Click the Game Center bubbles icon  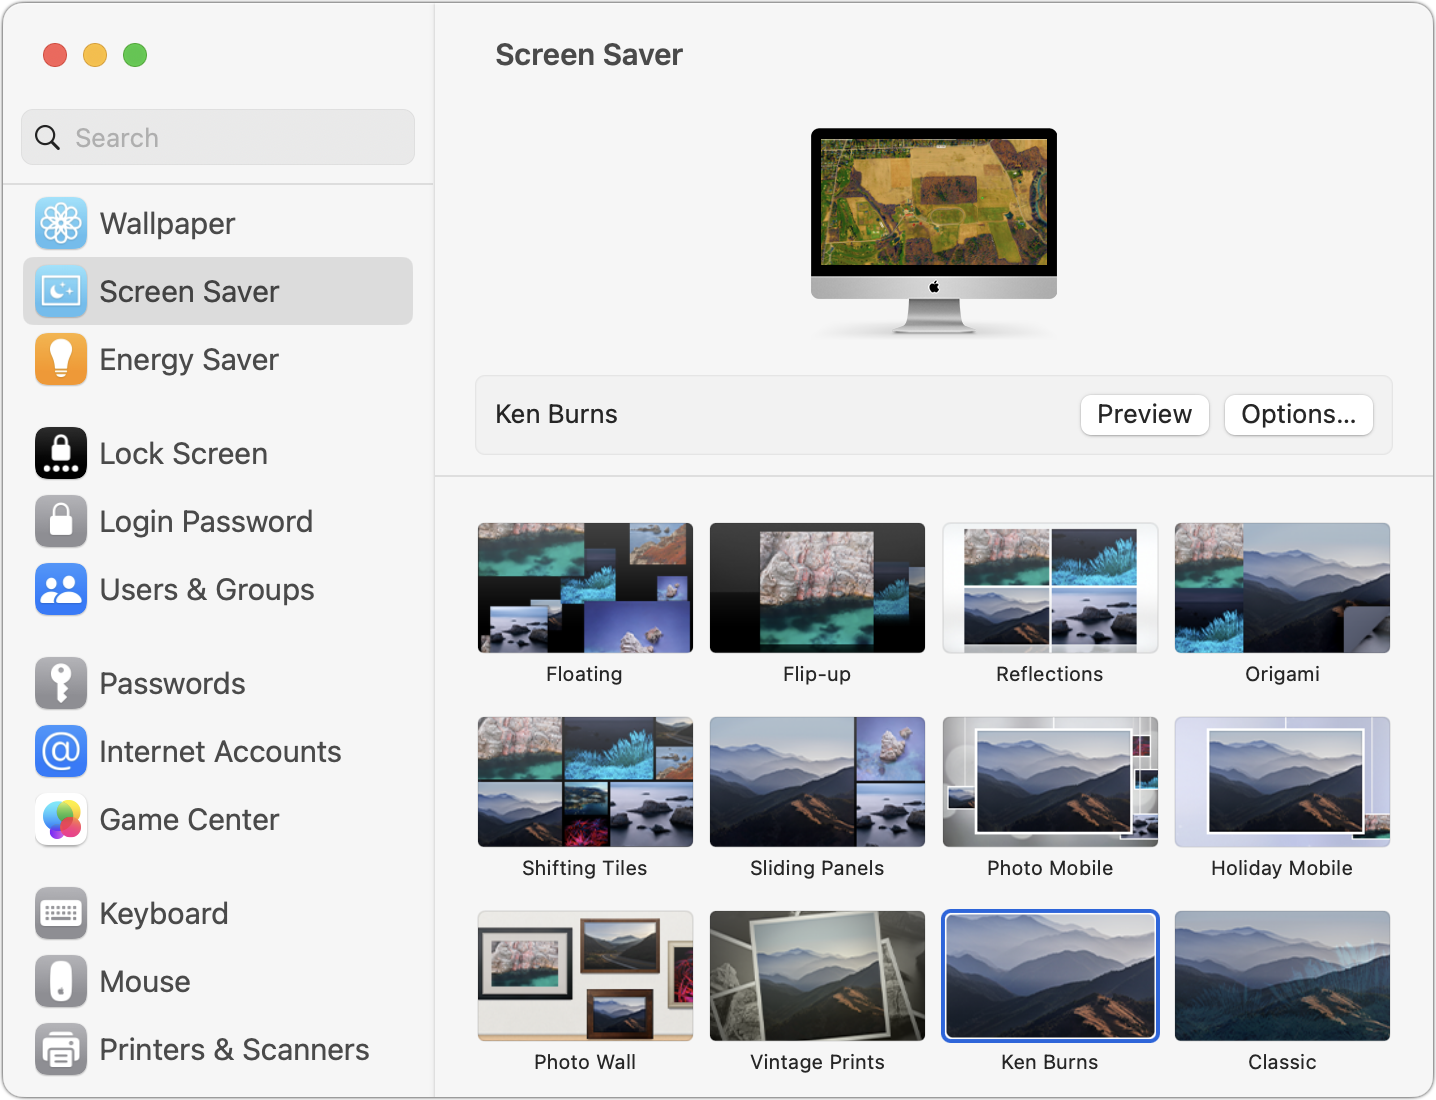[x=61, y=819]
